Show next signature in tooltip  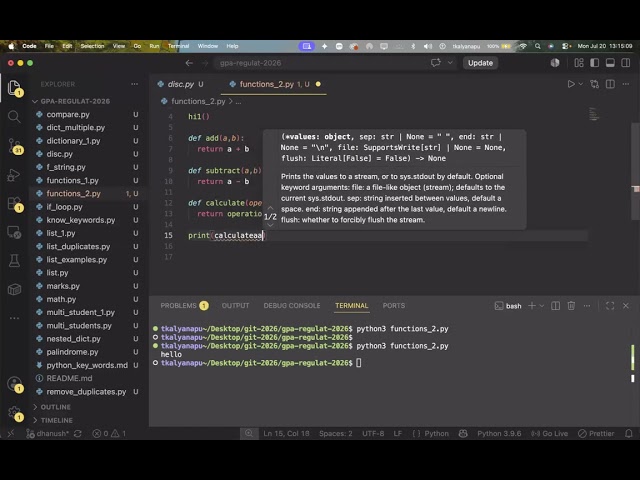click(270, 225)
